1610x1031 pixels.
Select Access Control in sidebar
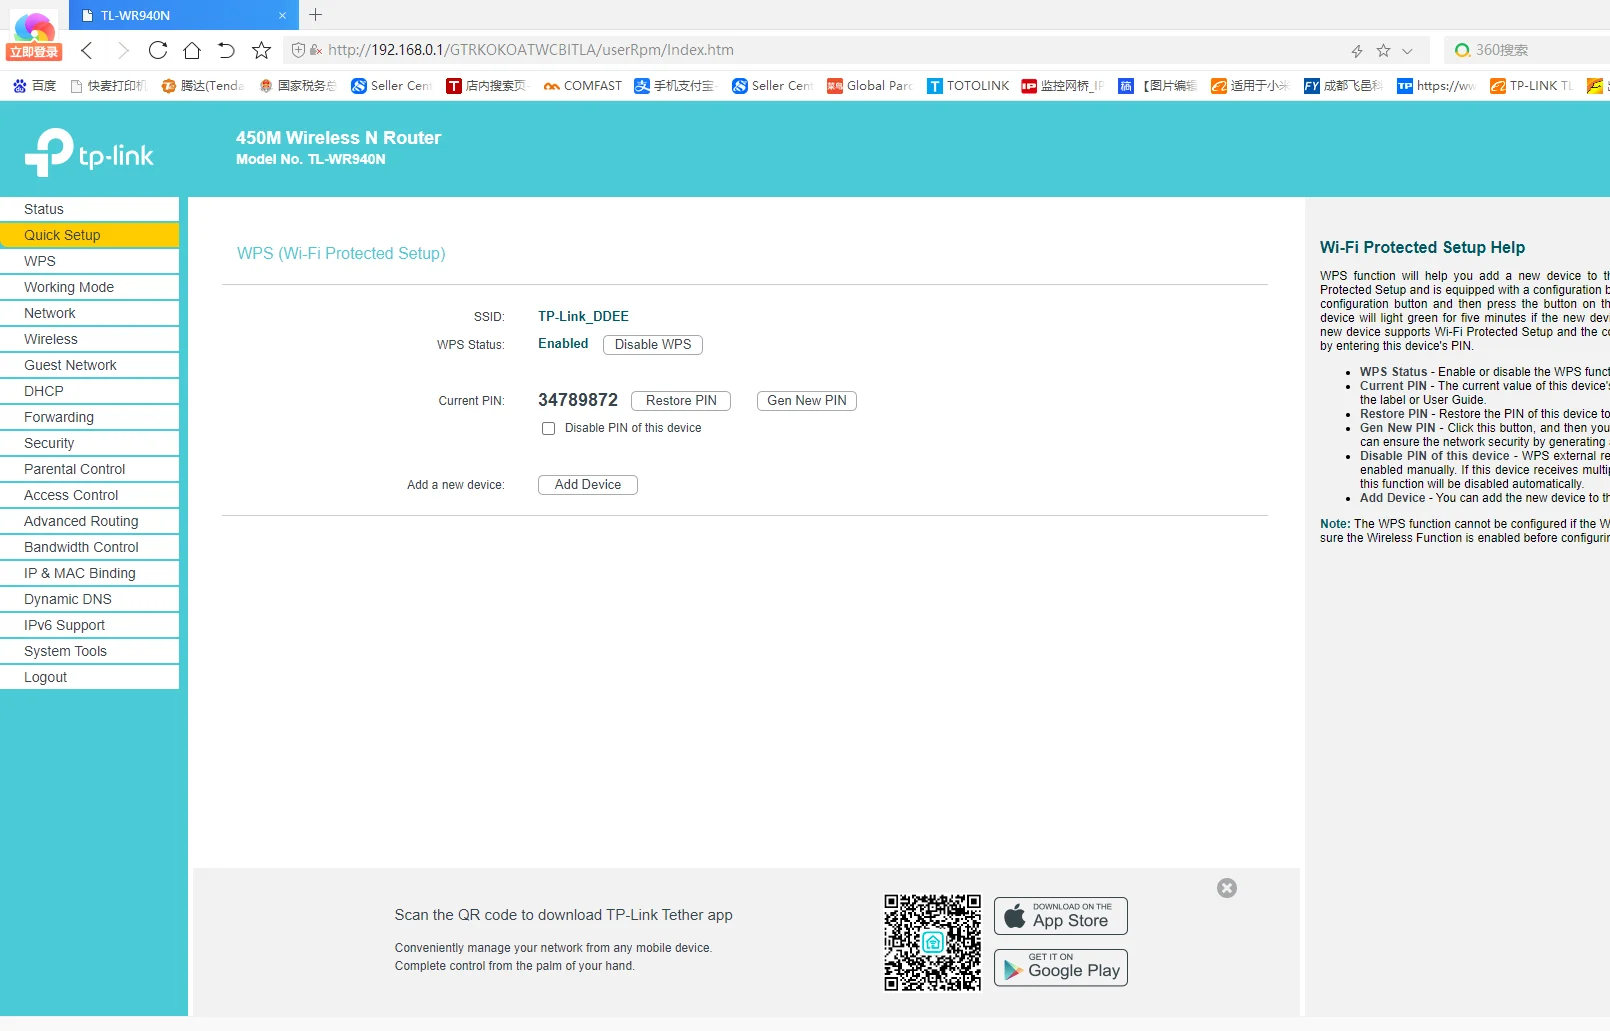[90, 495]
